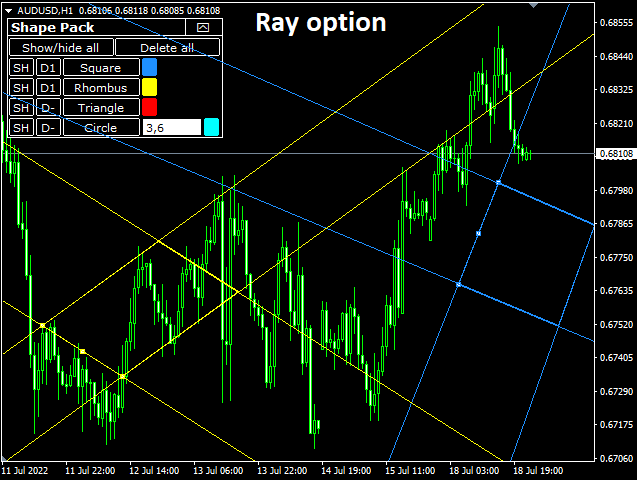Toggle SH for the Triangle row

click(21, 107)
